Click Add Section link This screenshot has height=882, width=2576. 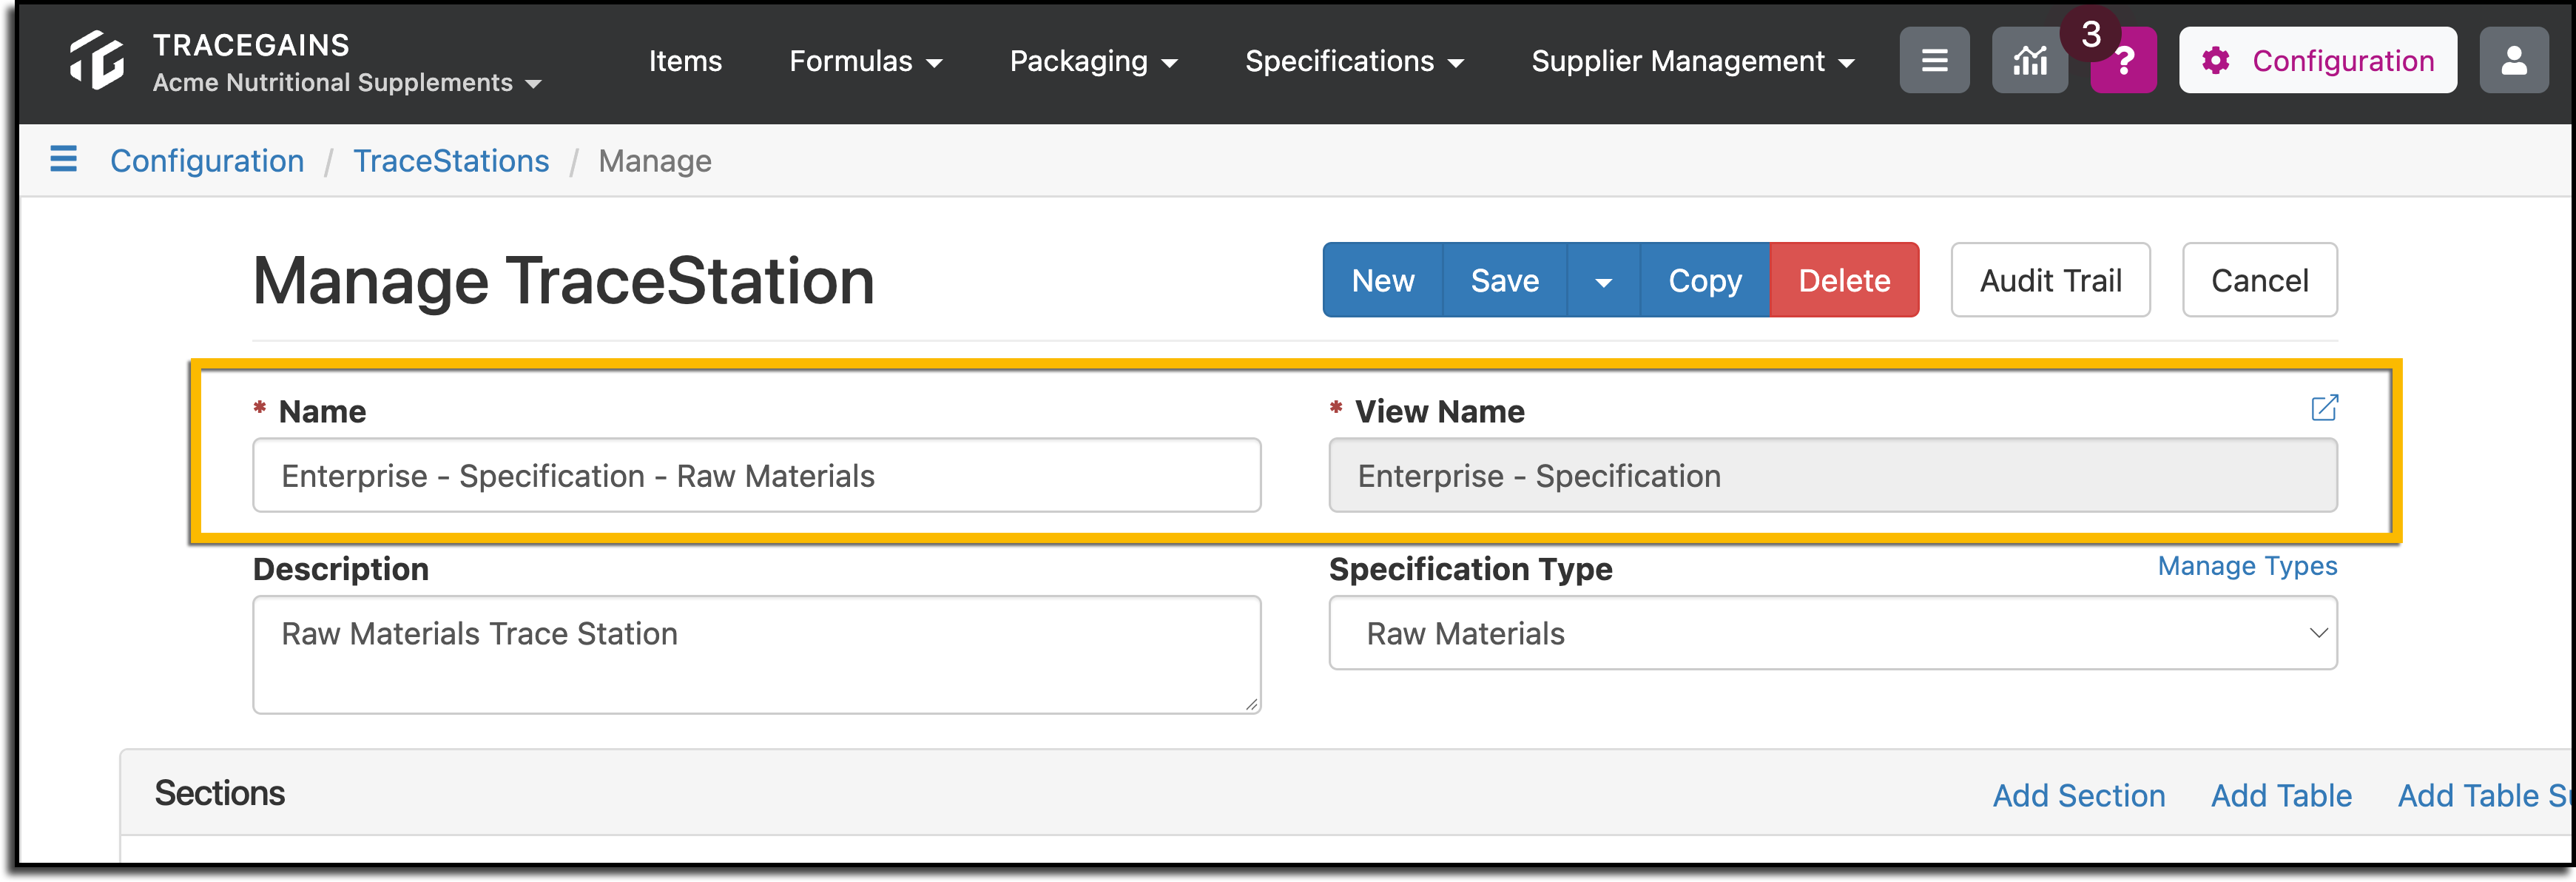pyautogui.click(x=2078, y=796)
